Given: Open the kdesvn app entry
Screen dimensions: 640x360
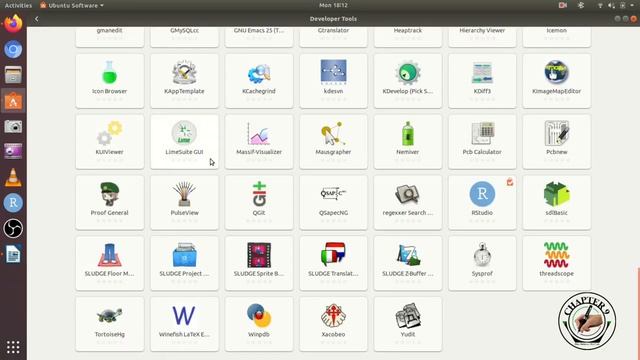Looking at the screenshot, I should pyautogui.click(x=333, y=81).
